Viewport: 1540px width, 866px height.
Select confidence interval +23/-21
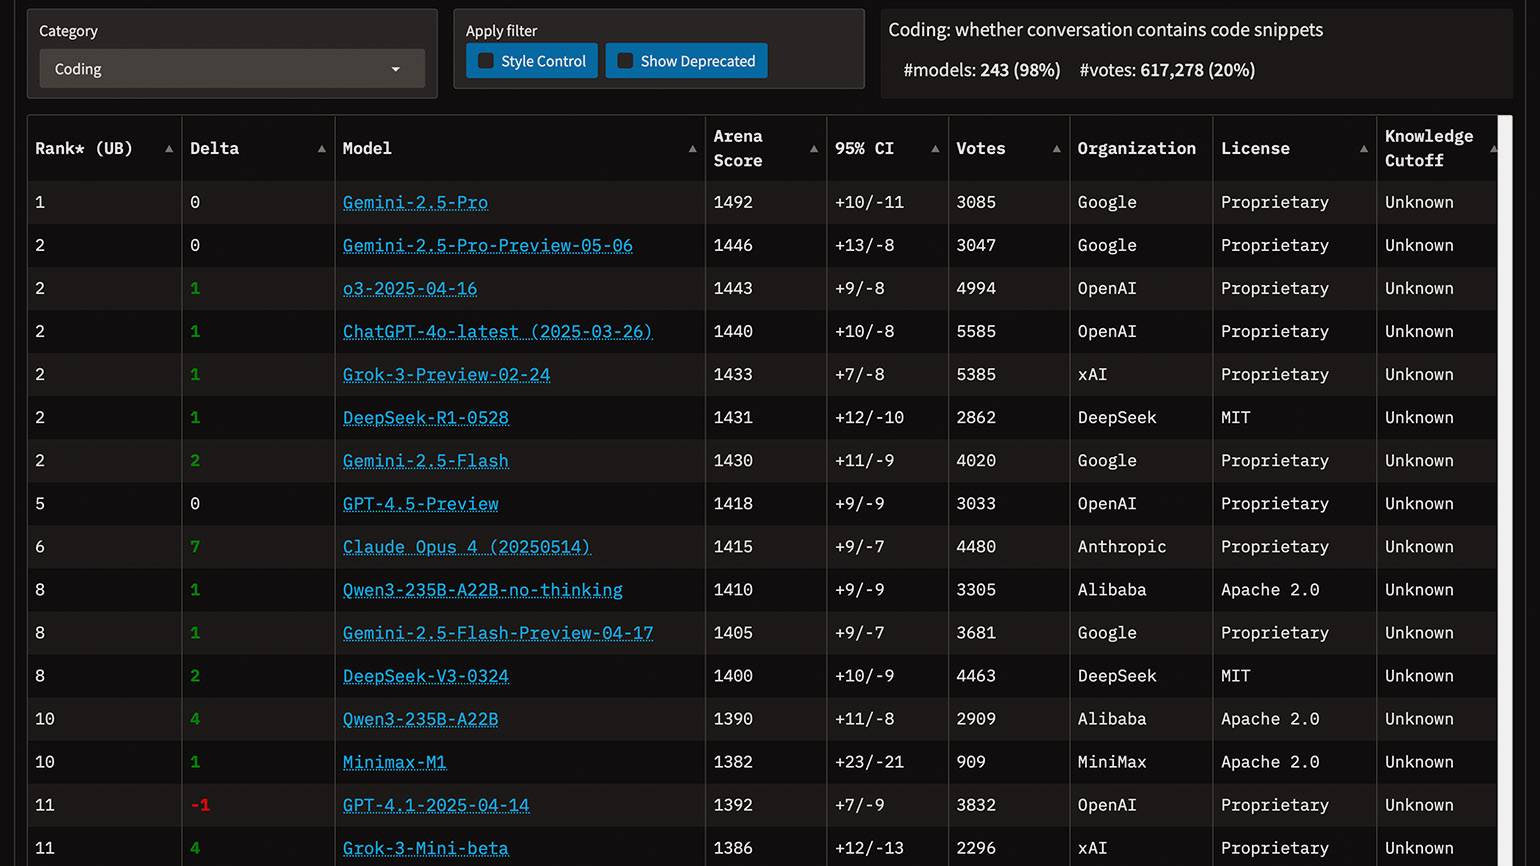click(x=869, y=761)
